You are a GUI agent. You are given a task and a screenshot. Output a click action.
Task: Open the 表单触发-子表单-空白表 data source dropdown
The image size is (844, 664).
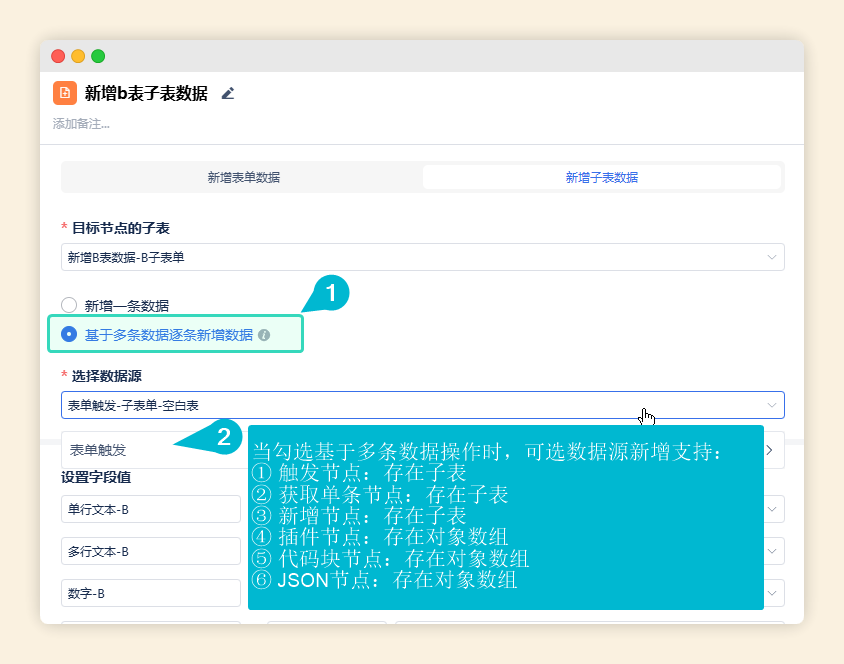pos(420,405)
